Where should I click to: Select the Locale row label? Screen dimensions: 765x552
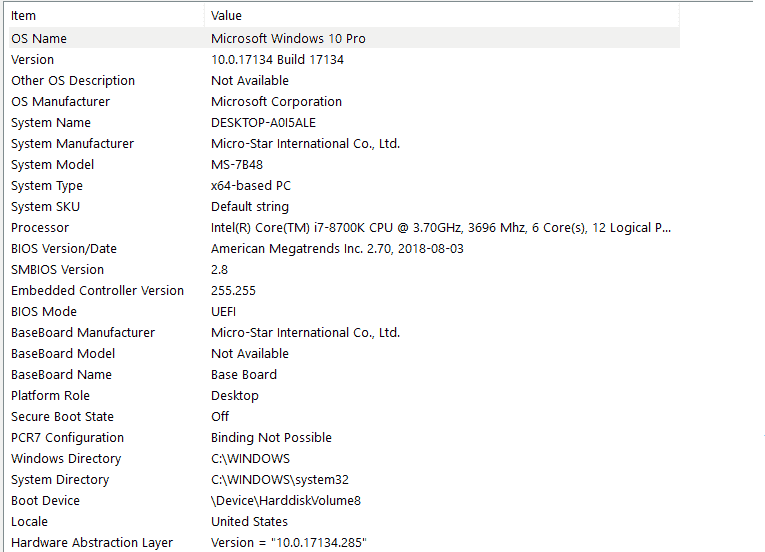coord(29,521)
